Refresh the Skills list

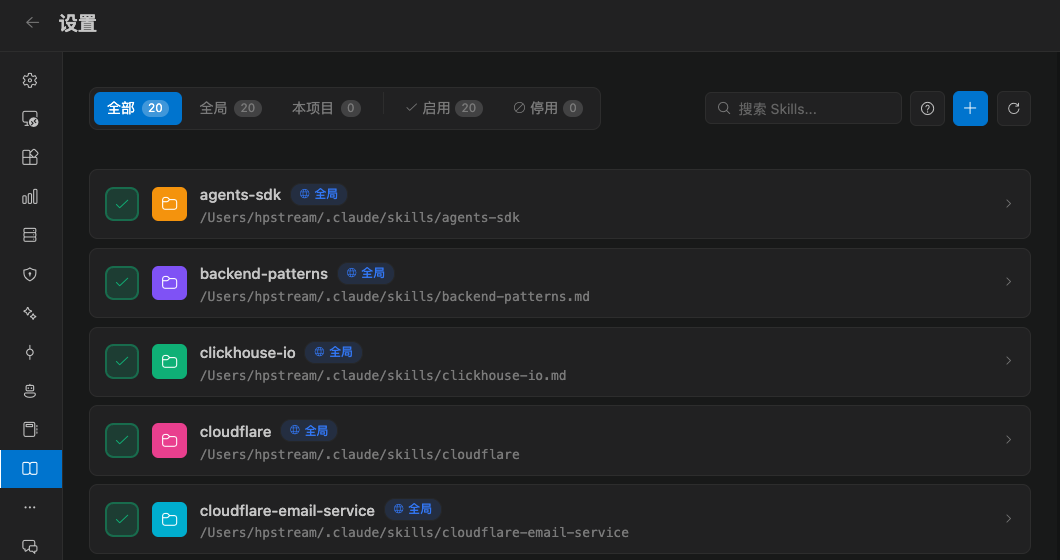click(1014, 108)
